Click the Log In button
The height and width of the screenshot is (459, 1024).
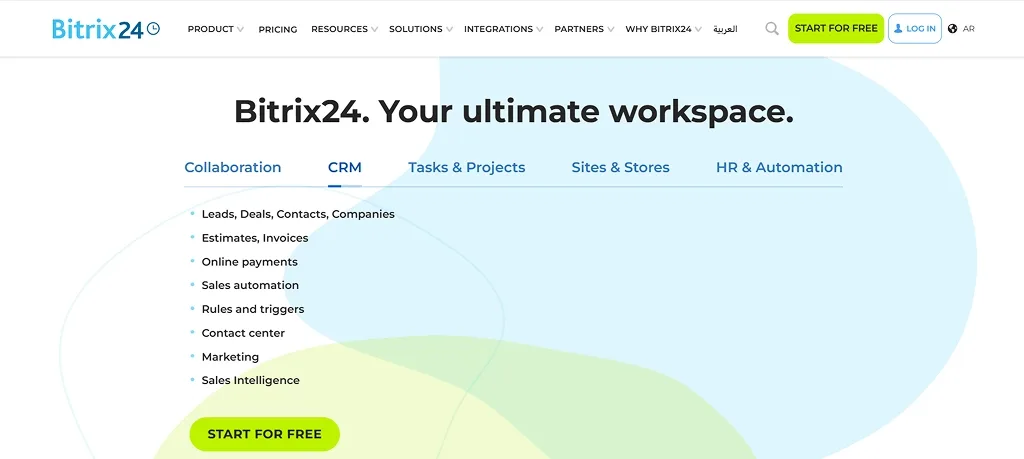914,29
